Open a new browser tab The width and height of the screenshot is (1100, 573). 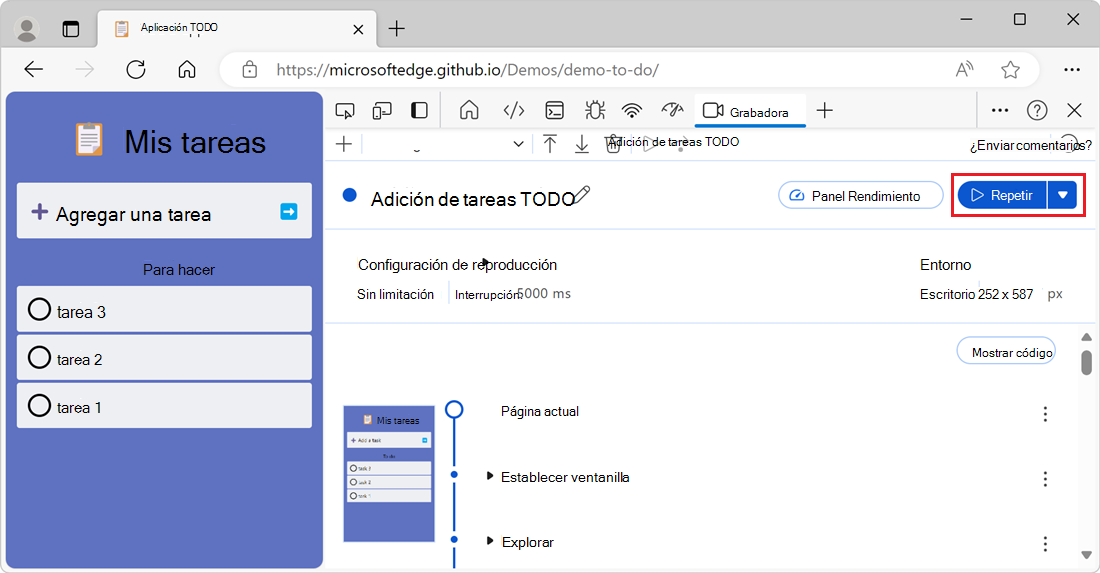tap(396, 29)
